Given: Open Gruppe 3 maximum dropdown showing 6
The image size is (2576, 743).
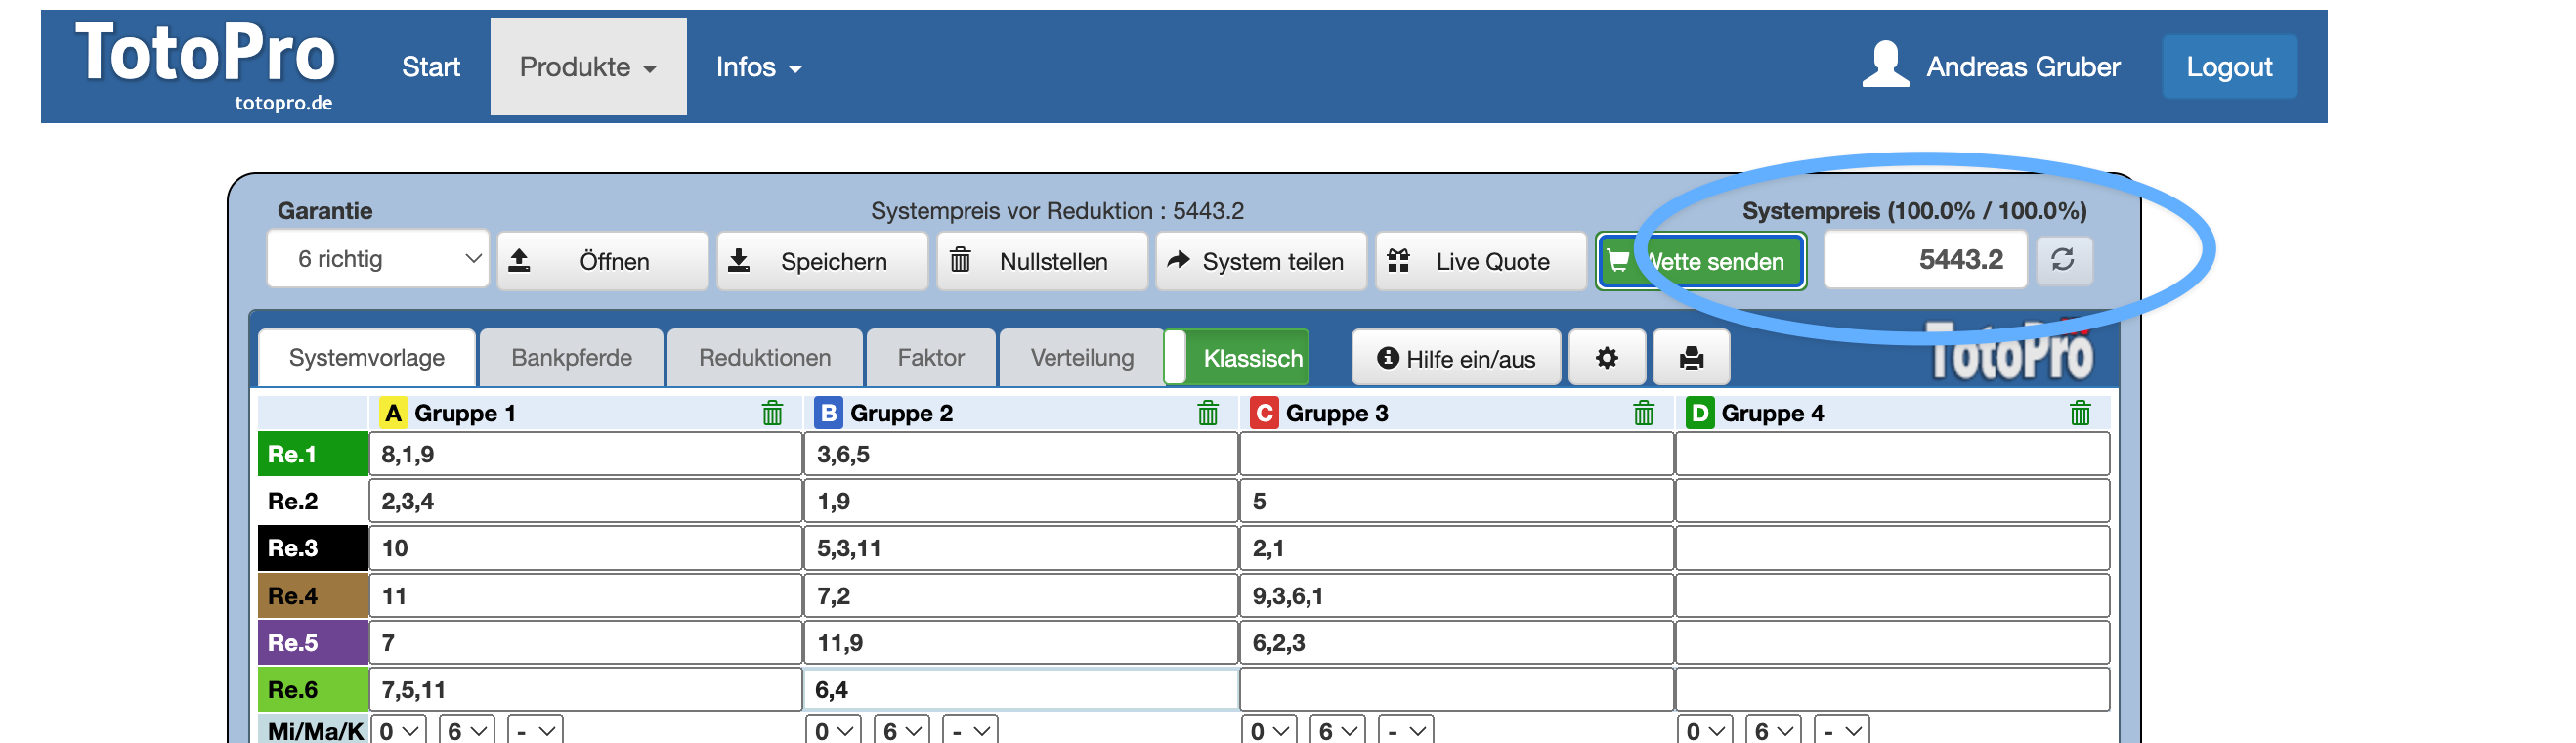Looking at the screenshot, I should click(1338, 730).
